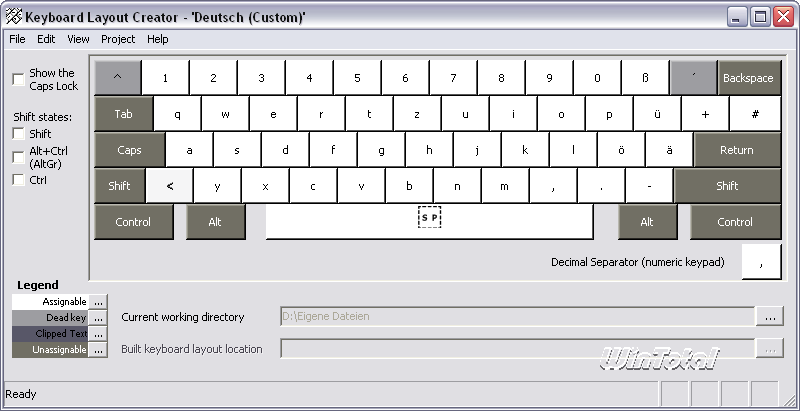Select the m key
The width and height of the screenshot is (800, 411).
coord(505,186)
